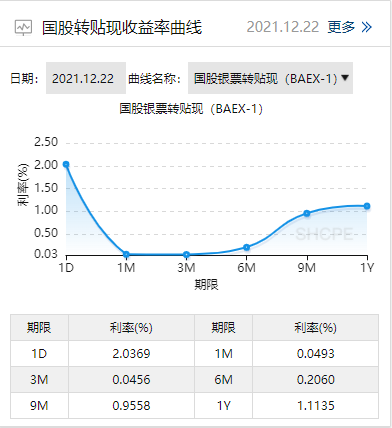Screen dimensions: 392x428
Task: Click the 1D cell in the table
Action: click(39, 354)
